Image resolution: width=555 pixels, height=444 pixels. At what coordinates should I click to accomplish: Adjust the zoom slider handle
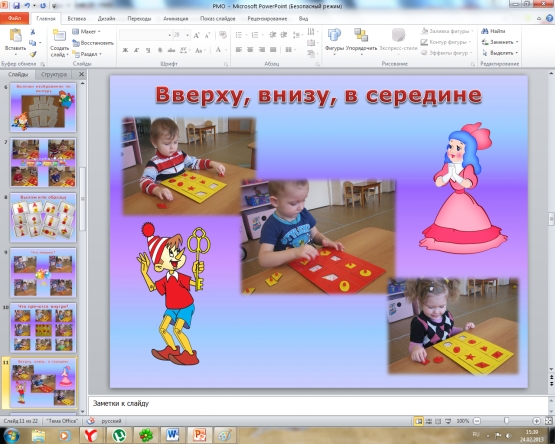click(507, 421)
